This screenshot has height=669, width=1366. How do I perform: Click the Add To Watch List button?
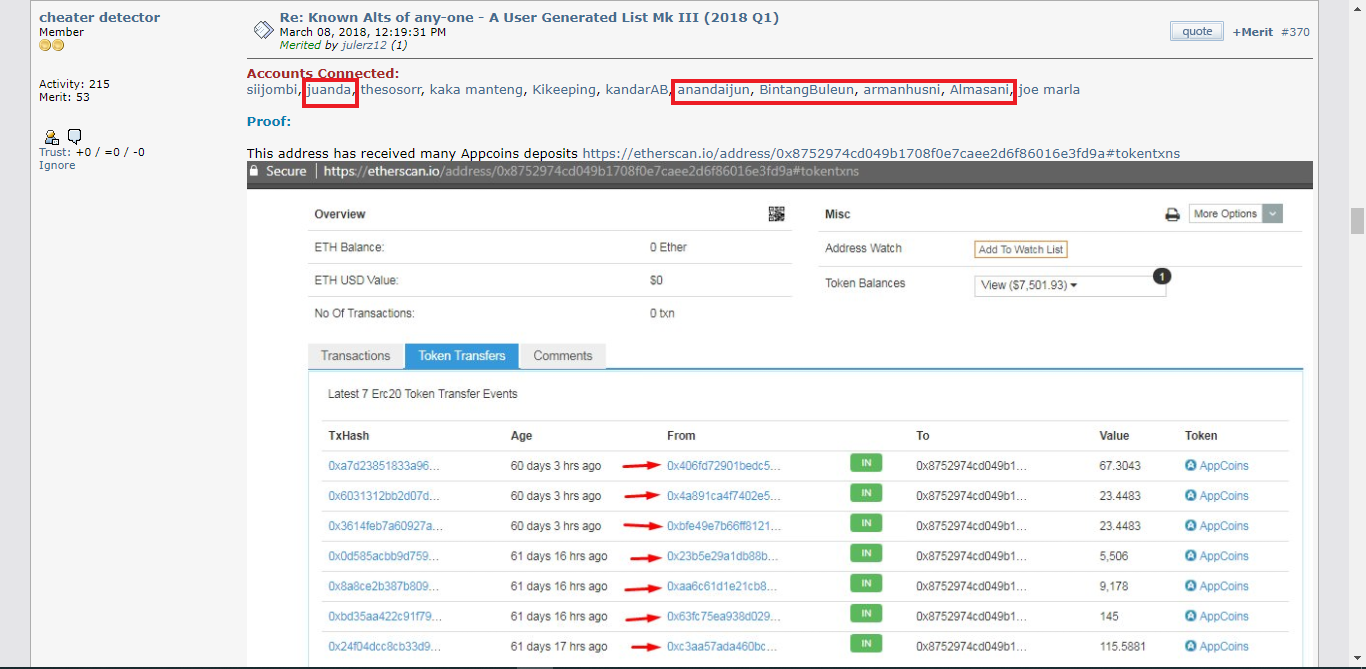point(1021,249)
